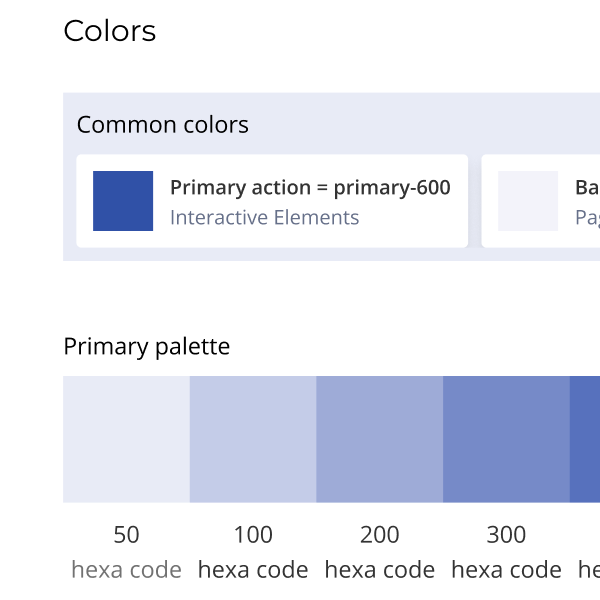Click the 300 shade label
The height and width of the screenshot is (600, 600).
506,535
